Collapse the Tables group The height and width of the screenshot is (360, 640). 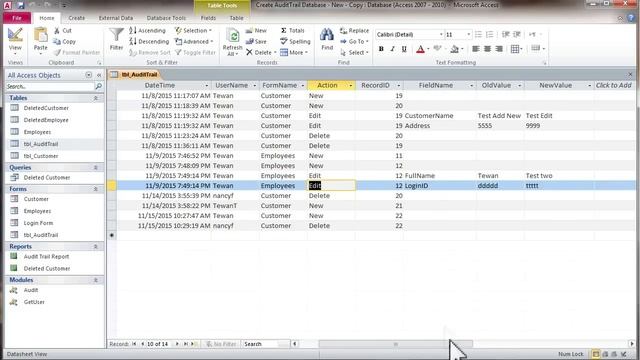[96, 98]
